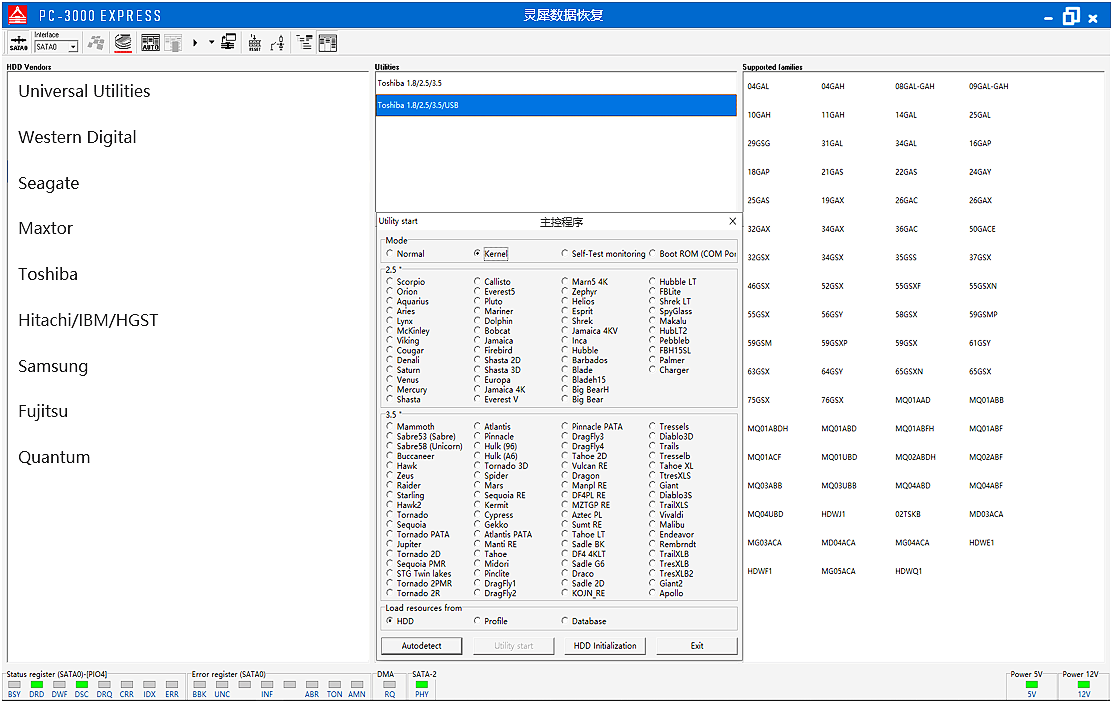This screenshot has height=704, width=1112.
Task: Click the HDD Initialization button
Action: click(605, 646)
